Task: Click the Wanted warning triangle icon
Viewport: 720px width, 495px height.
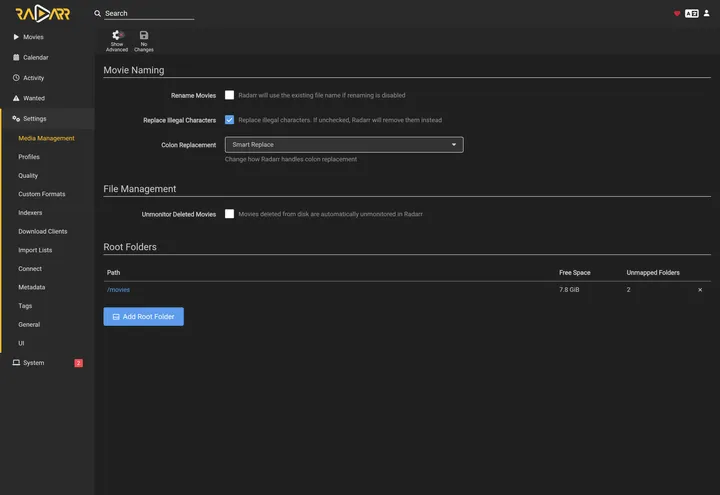Action: pyautogui.click(x=16, y=98)
